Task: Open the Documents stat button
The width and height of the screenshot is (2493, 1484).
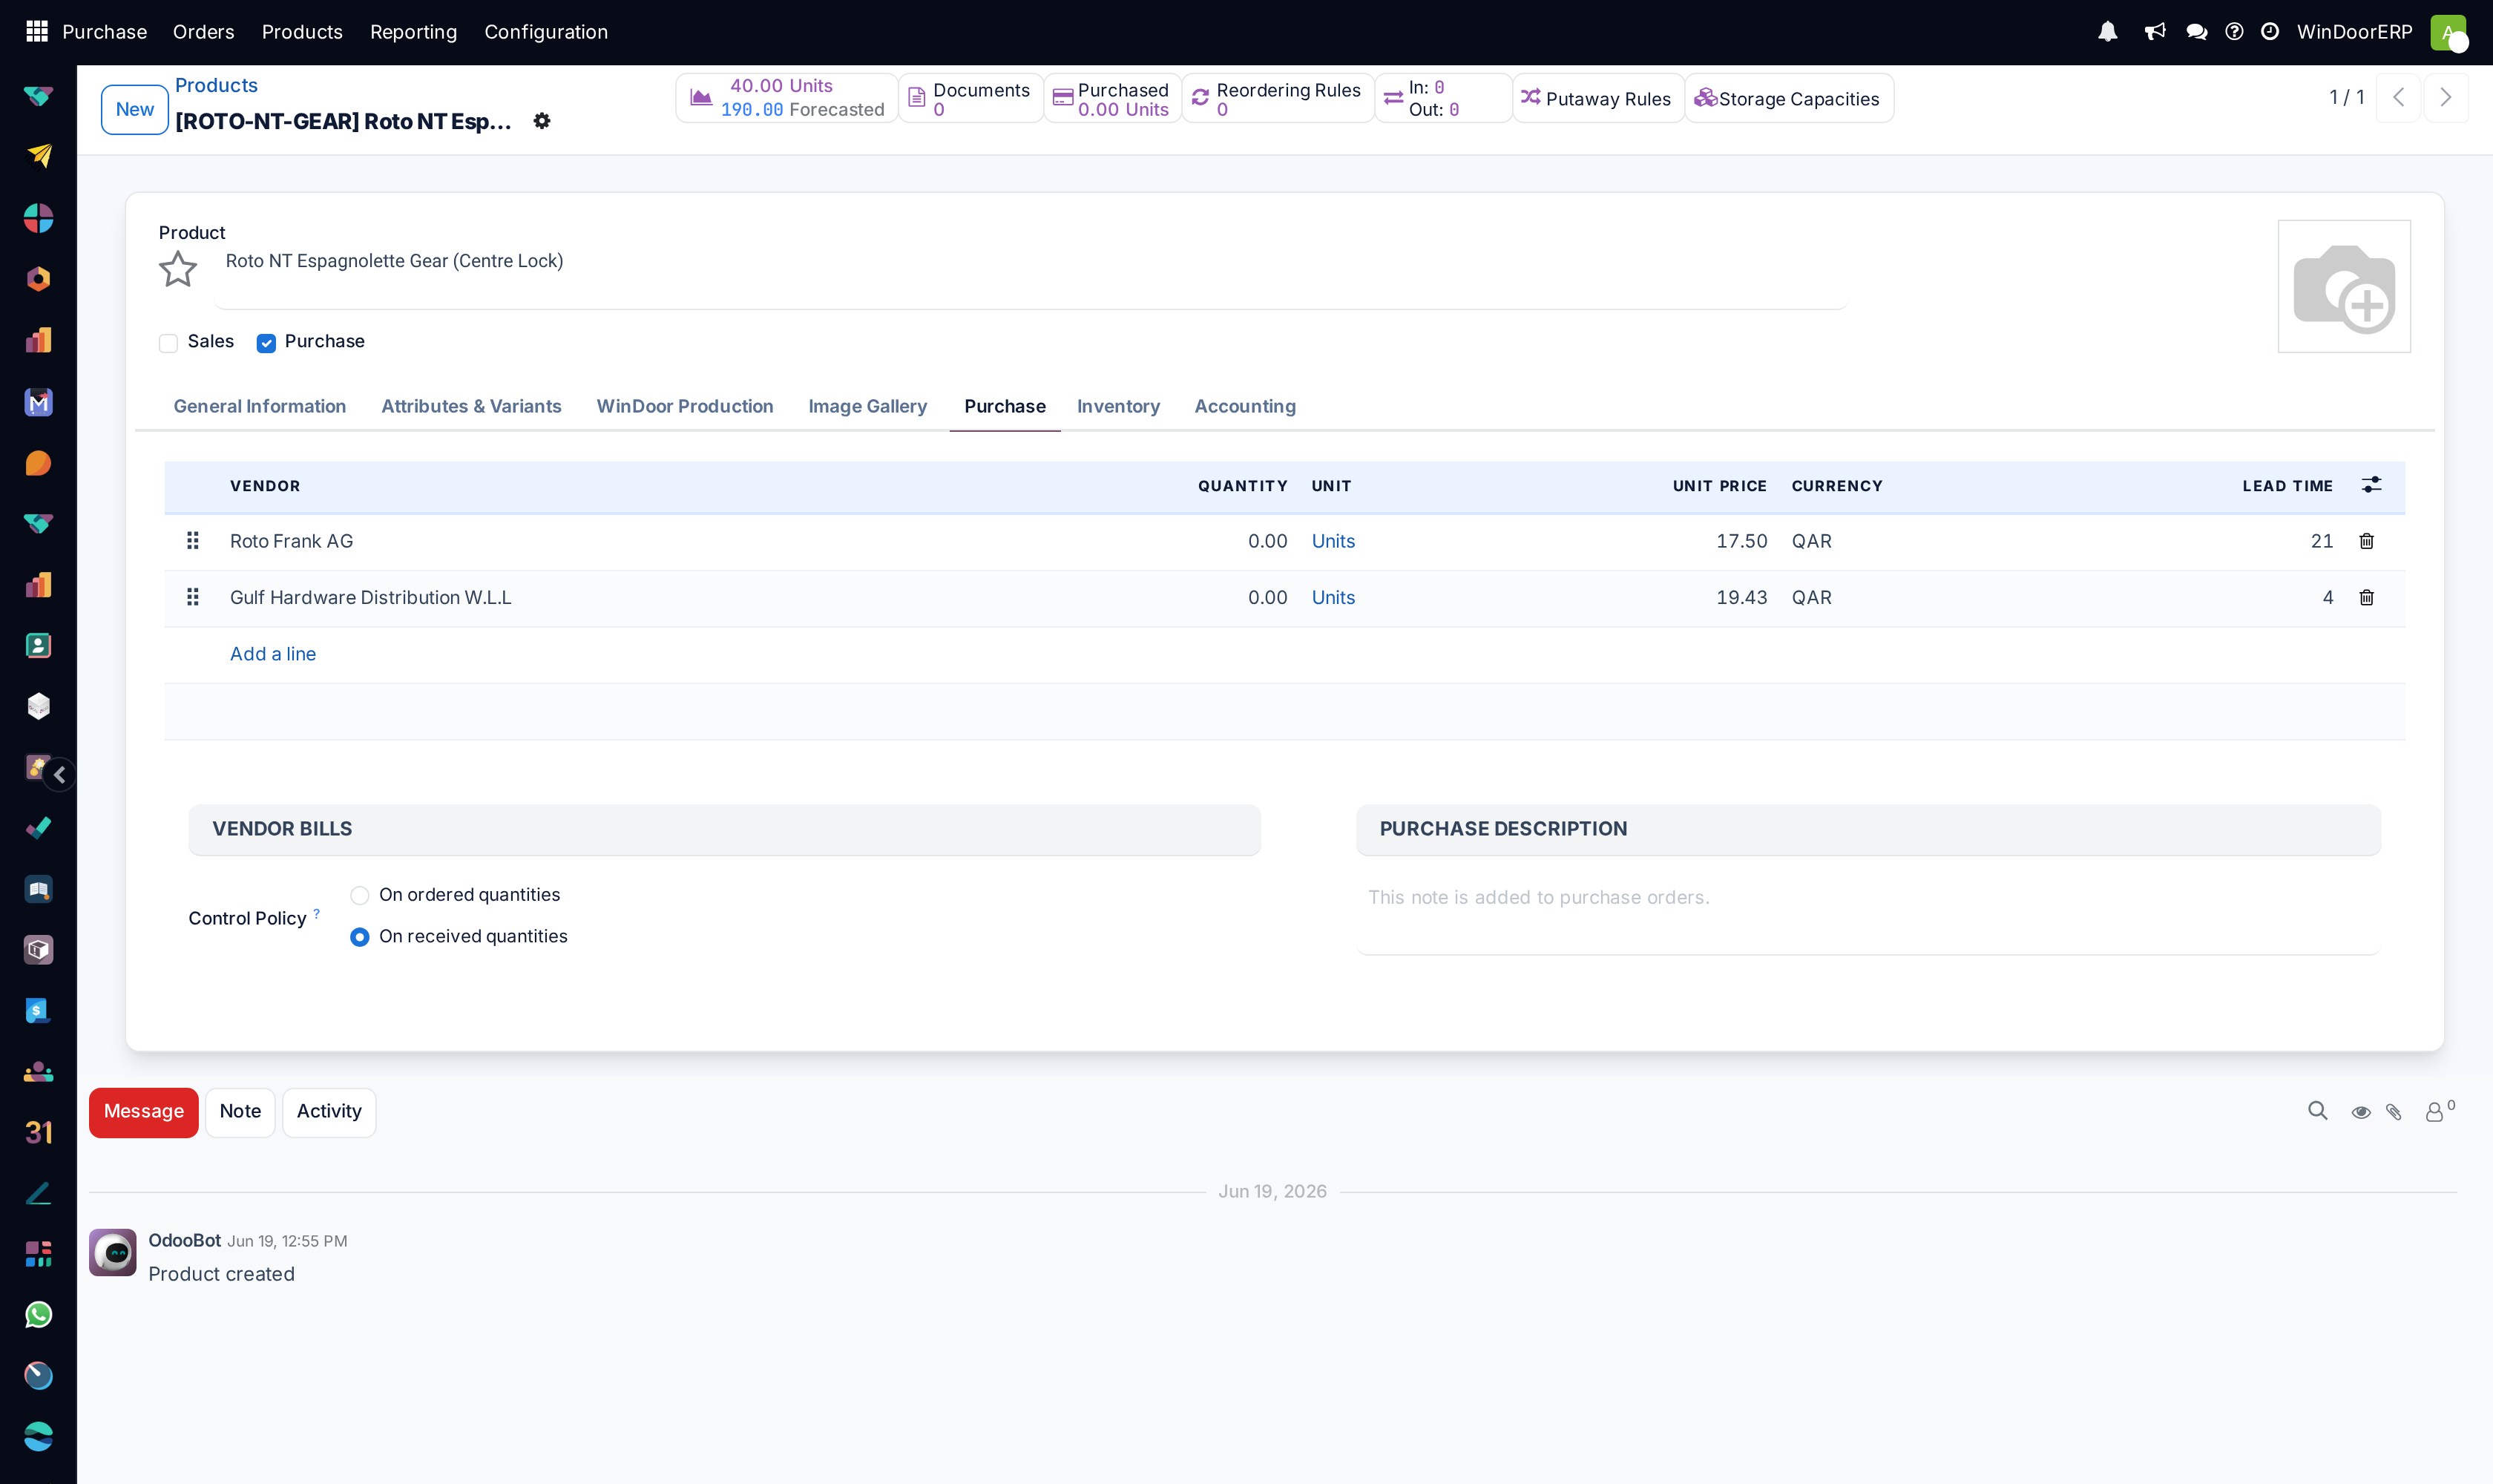Action: click(x=971, y=98)
